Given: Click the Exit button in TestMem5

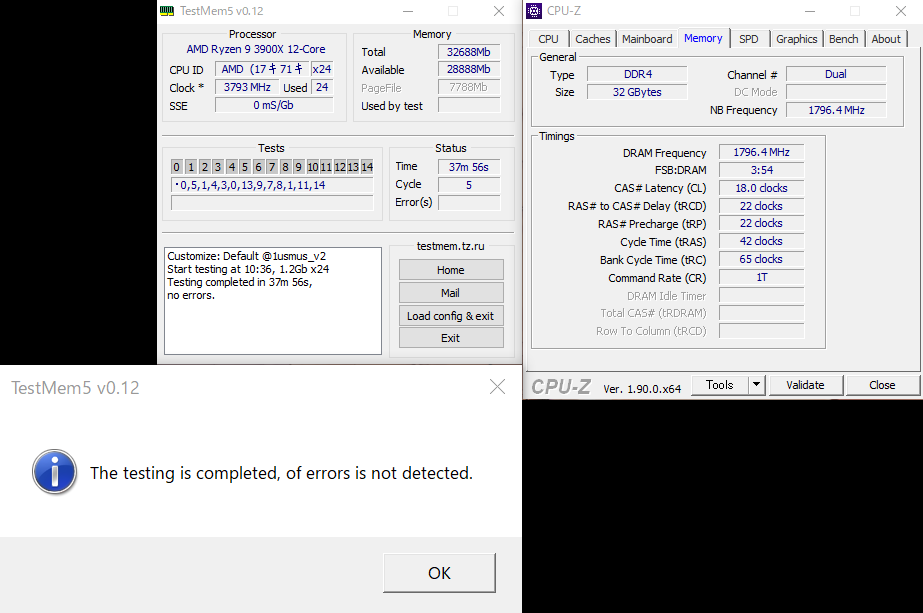Looking at the screenshot, I should (451, 338).
